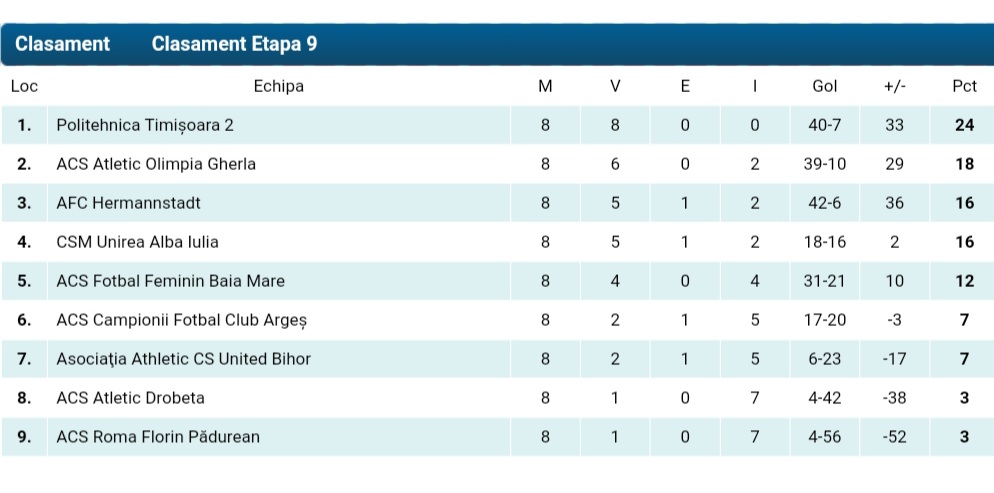The width and height of the screenshot is (994, 493).
Task: Open ACS Atletic Drobeta team
Action: [130, 398]
